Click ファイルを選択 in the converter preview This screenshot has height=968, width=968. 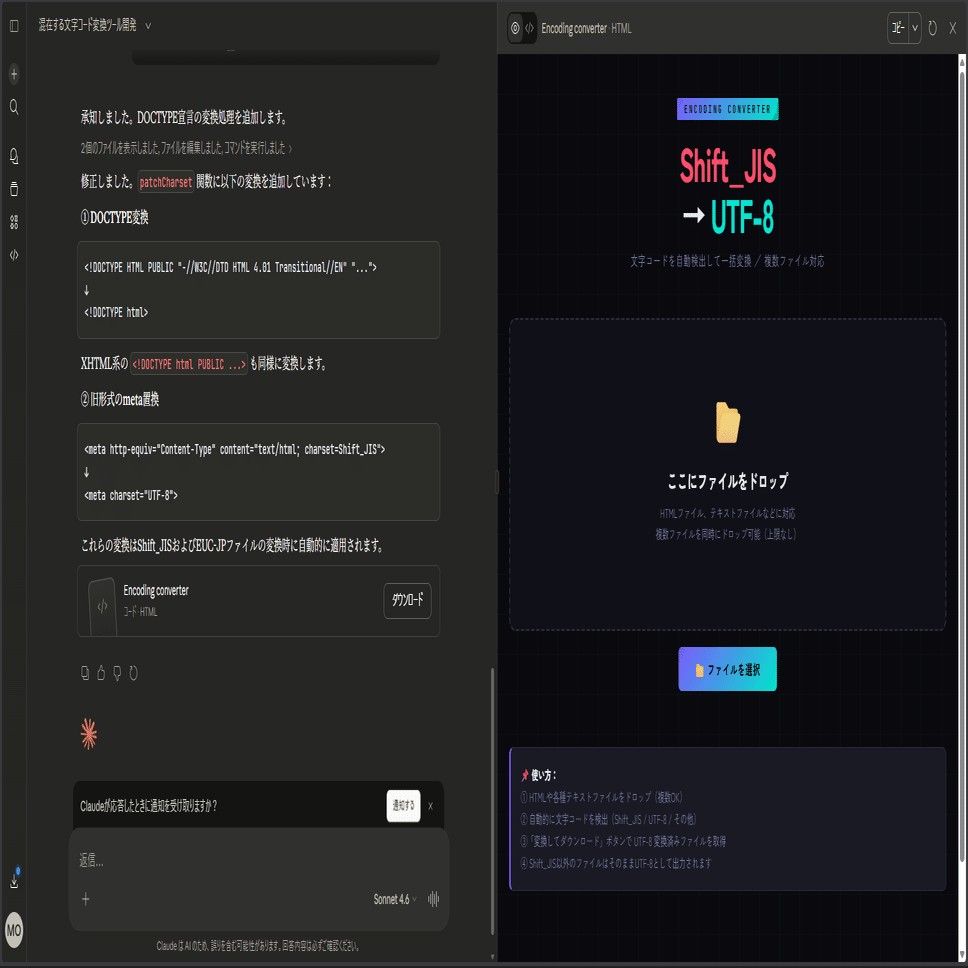[727, 669]
